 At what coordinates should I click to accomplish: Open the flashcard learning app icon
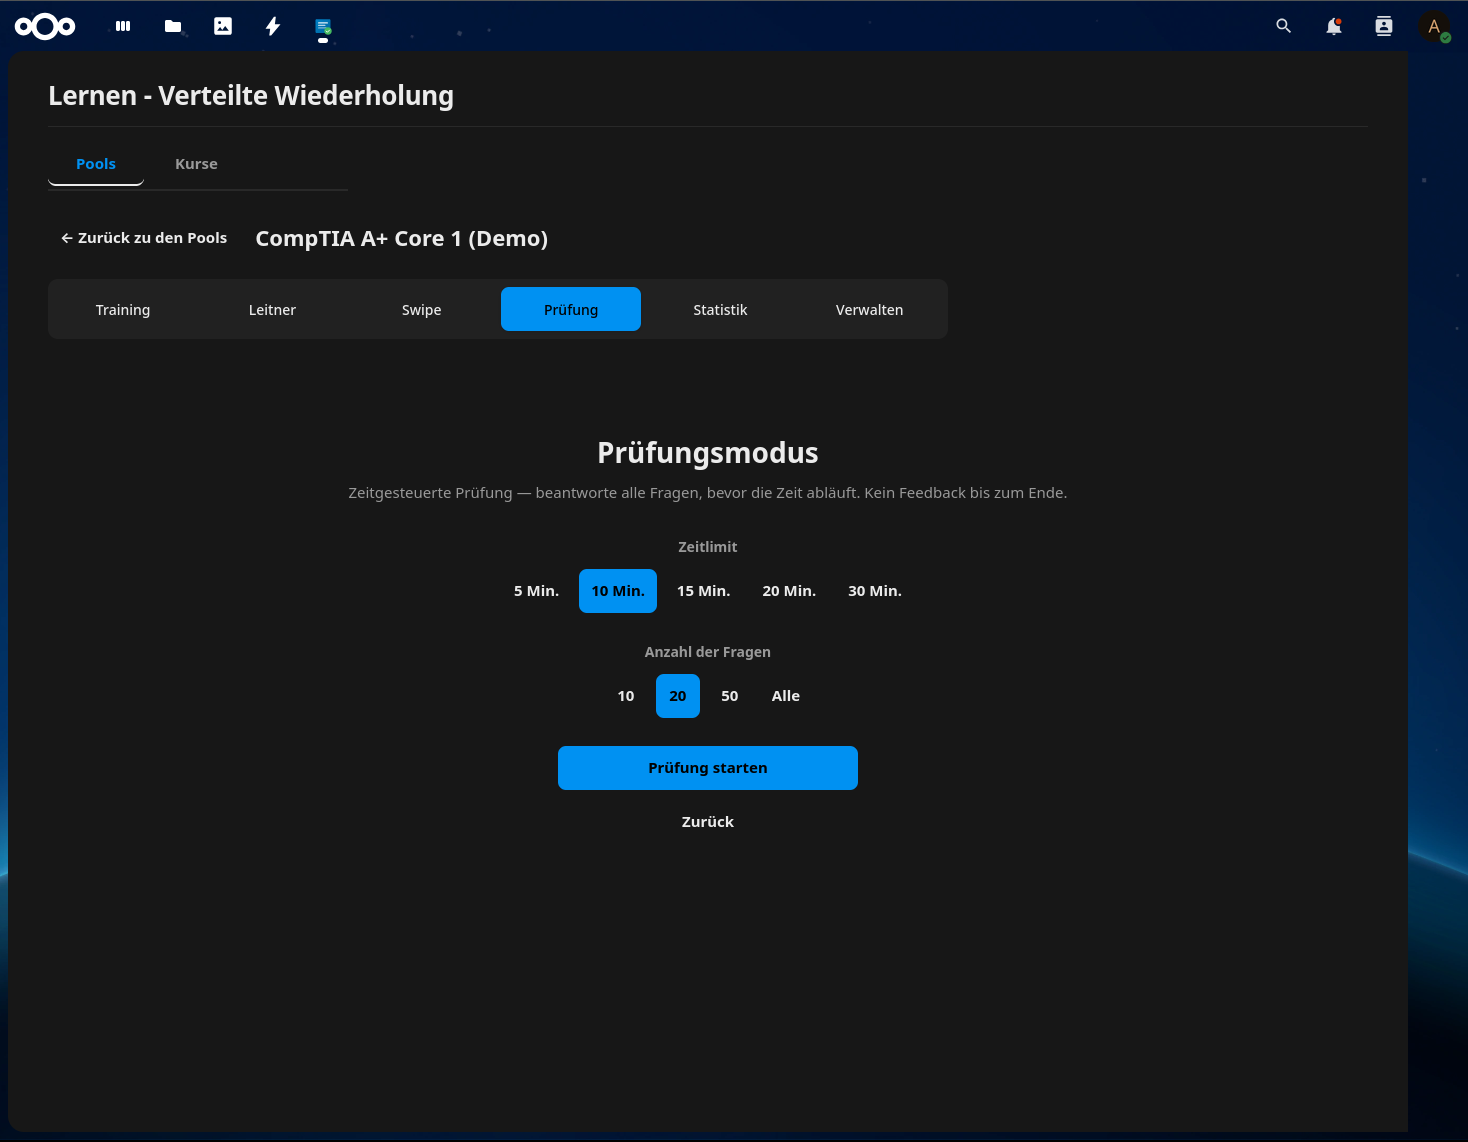[322, 26]
